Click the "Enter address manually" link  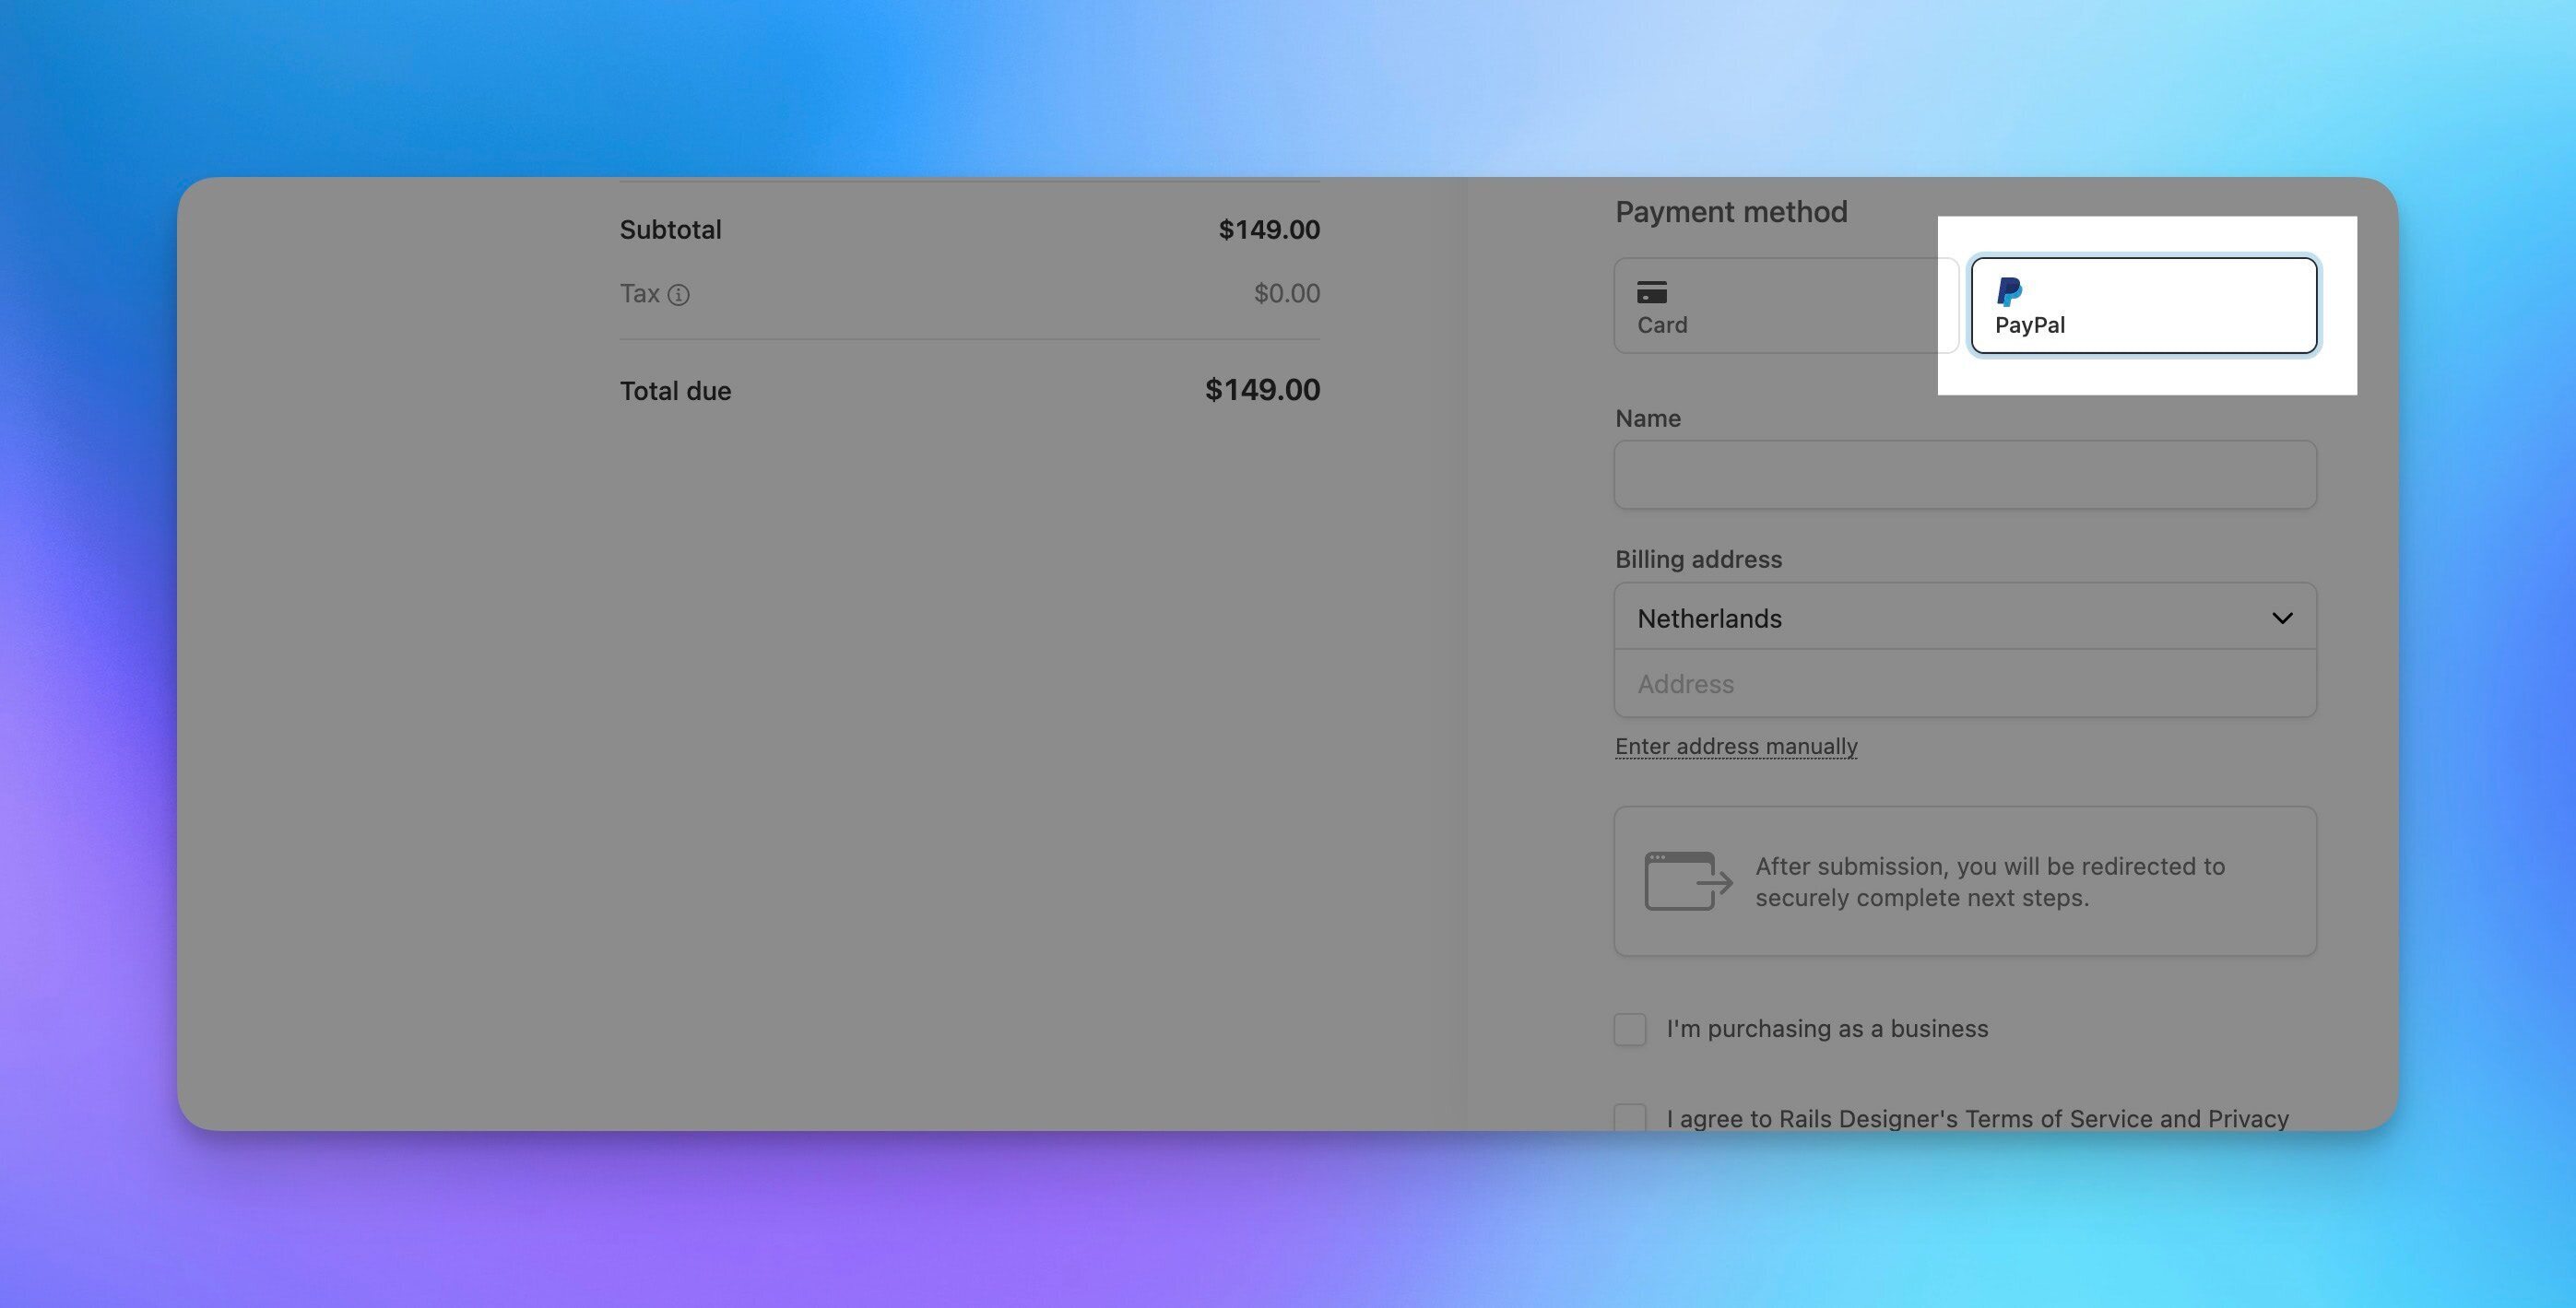[x=1735, y=746]
